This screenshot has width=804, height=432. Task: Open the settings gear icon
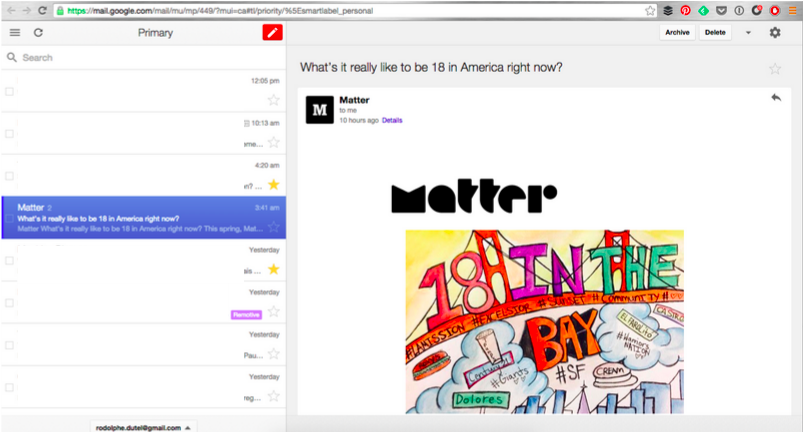(775, 33)
